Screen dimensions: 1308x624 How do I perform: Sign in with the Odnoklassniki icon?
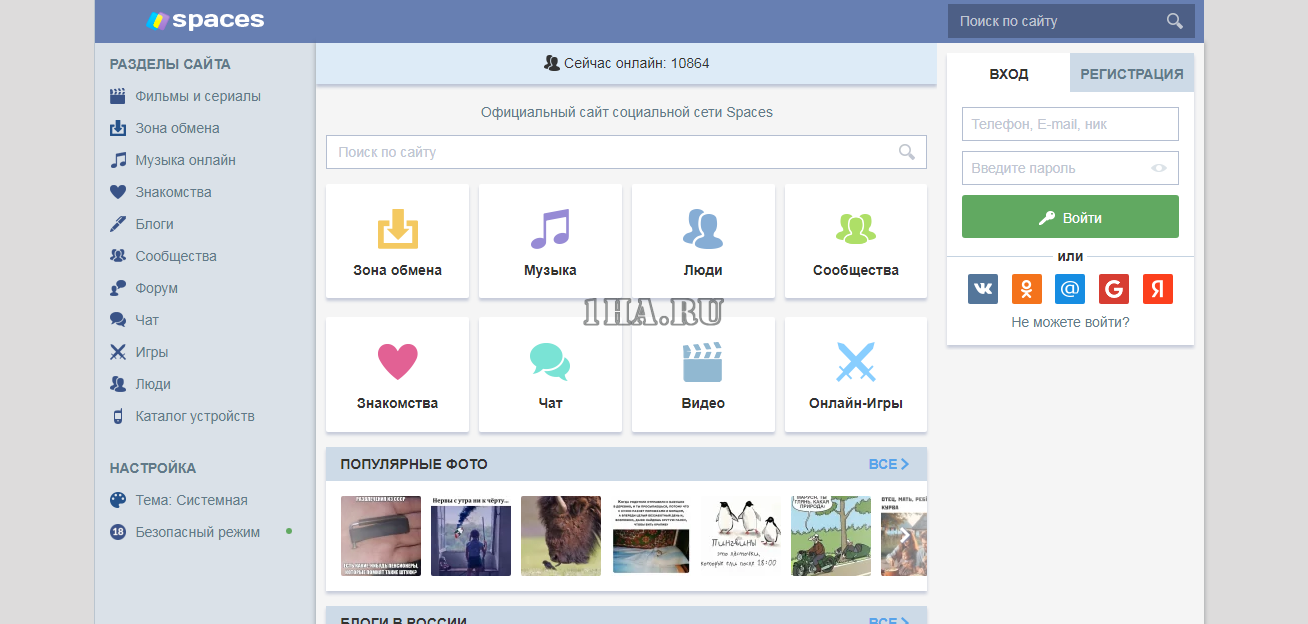pos(1026,289)
